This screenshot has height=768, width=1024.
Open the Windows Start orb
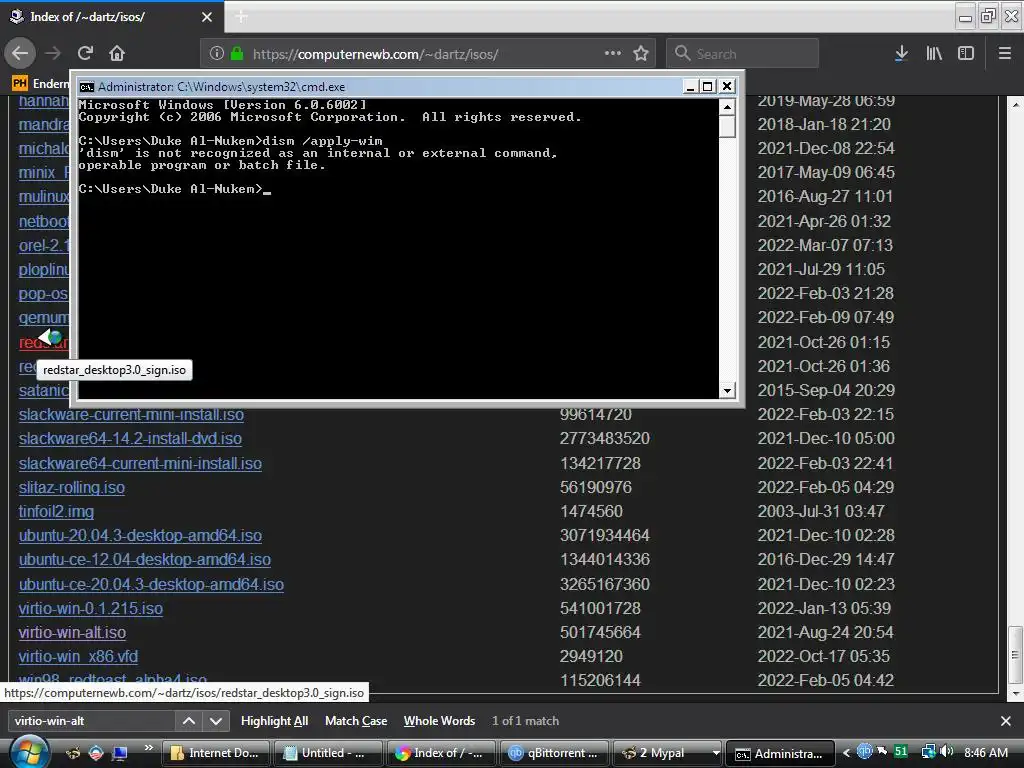tap(29, 753)
